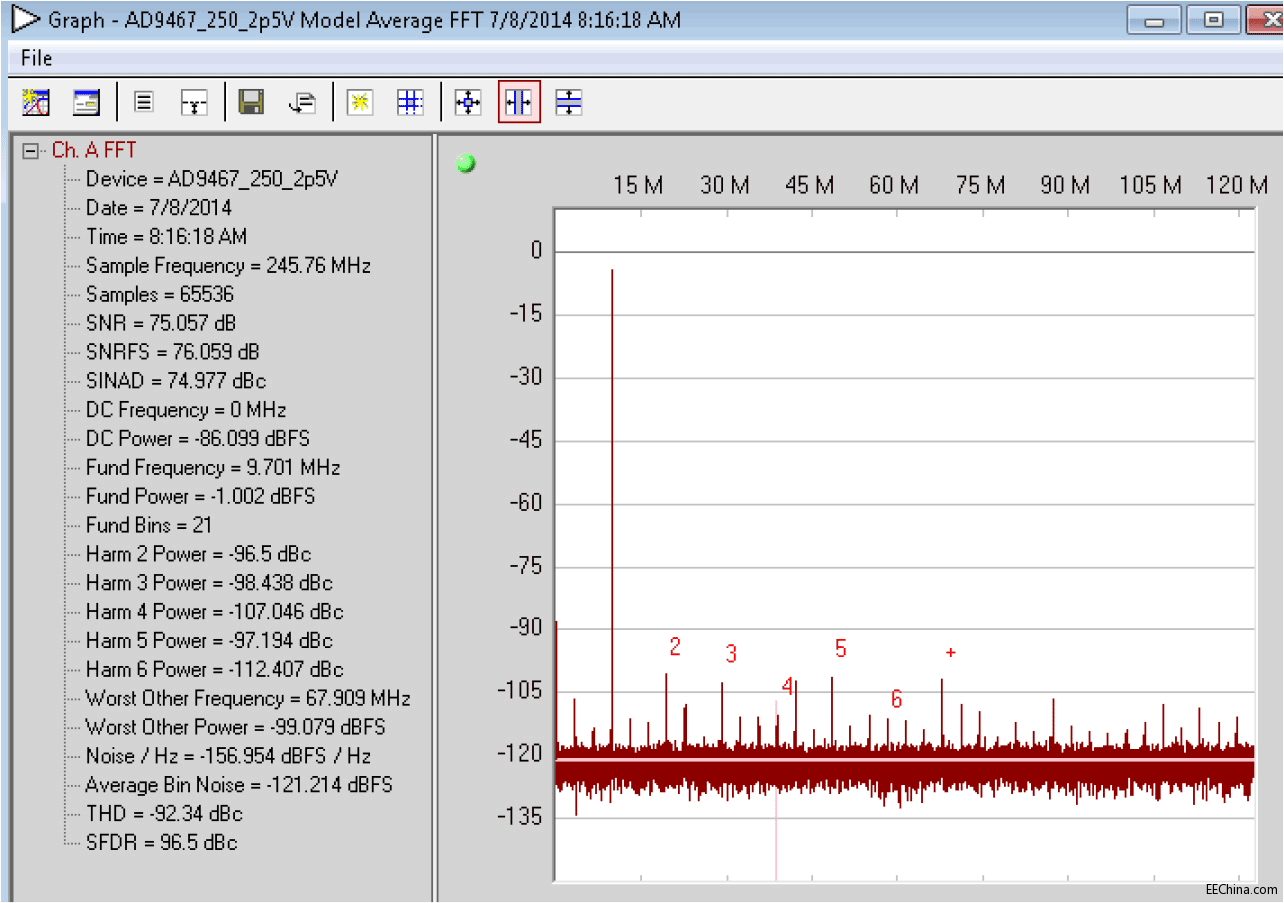Click harmonic marker 6 on the plot
The width and height of the screenshot is (1284, 903).
[897, 699]
